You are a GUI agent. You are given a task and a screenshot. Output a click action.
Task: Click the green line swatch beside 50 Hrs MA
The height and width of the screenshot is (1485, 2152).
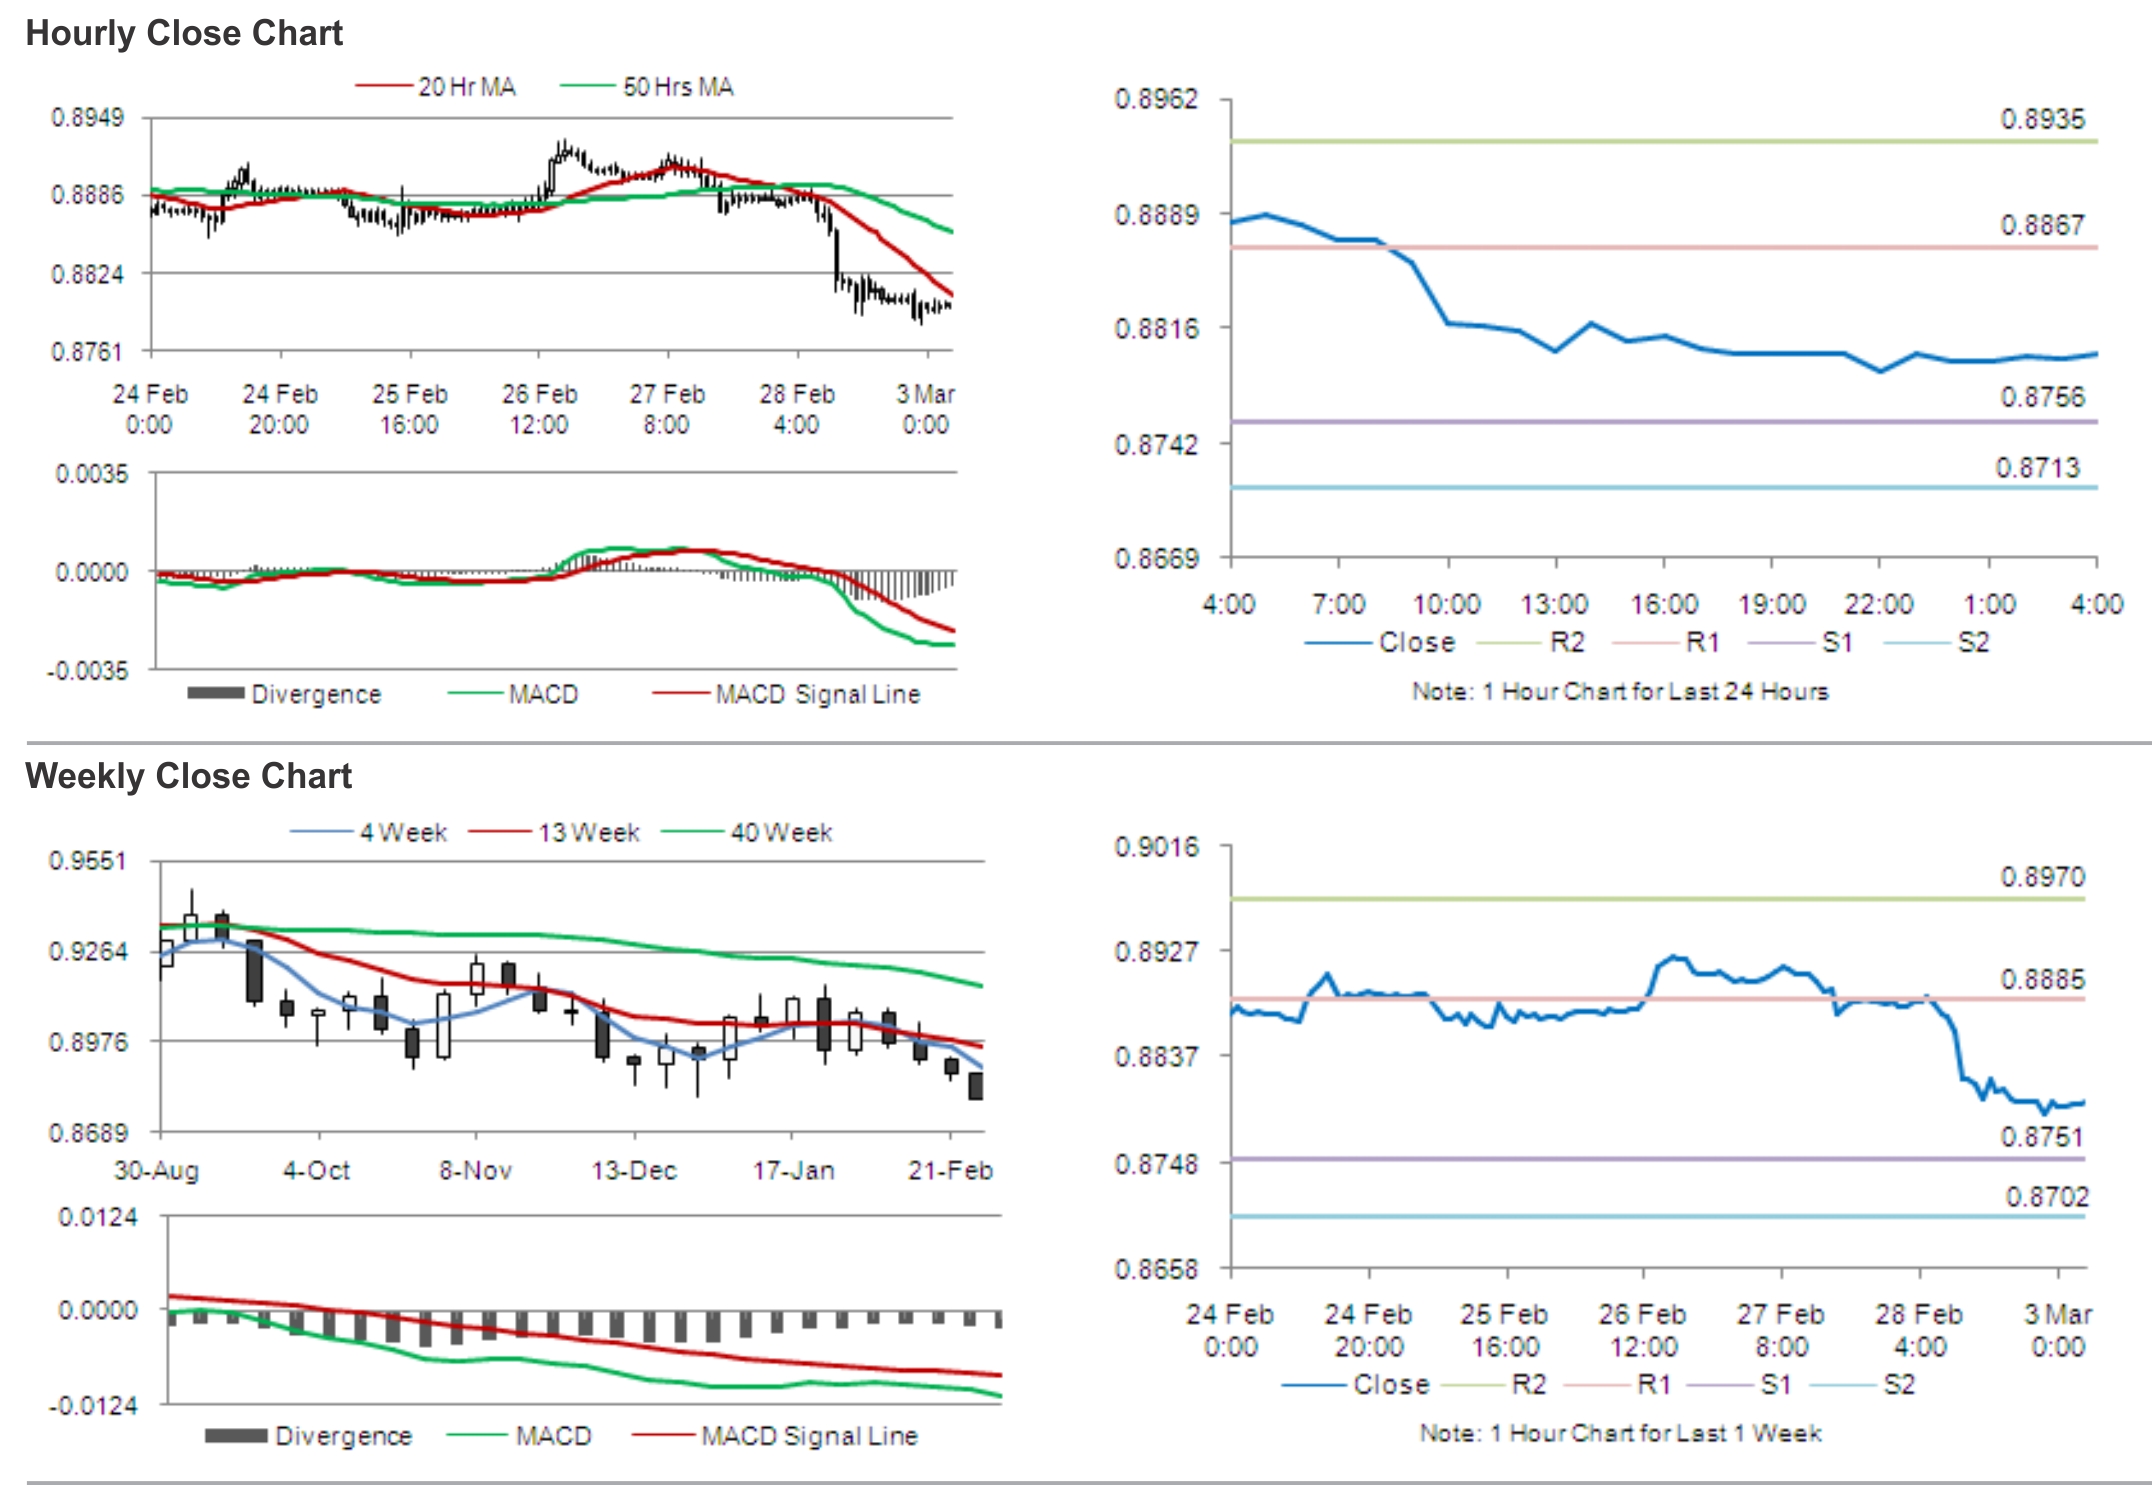tap(588, 86)
